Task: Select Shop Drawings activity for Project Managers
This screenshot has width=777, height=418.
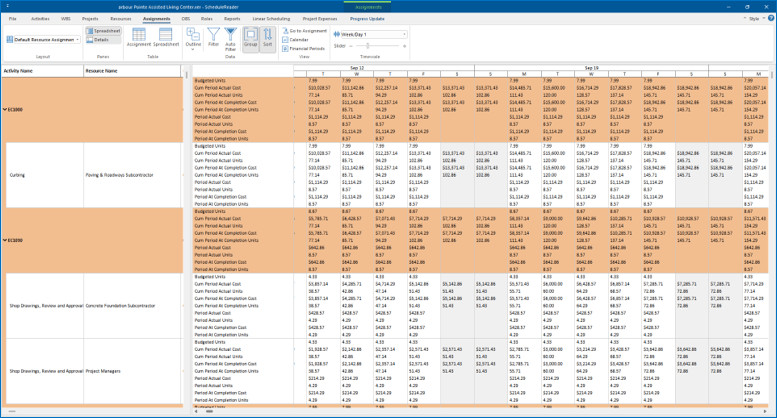Action: [45, 371]
